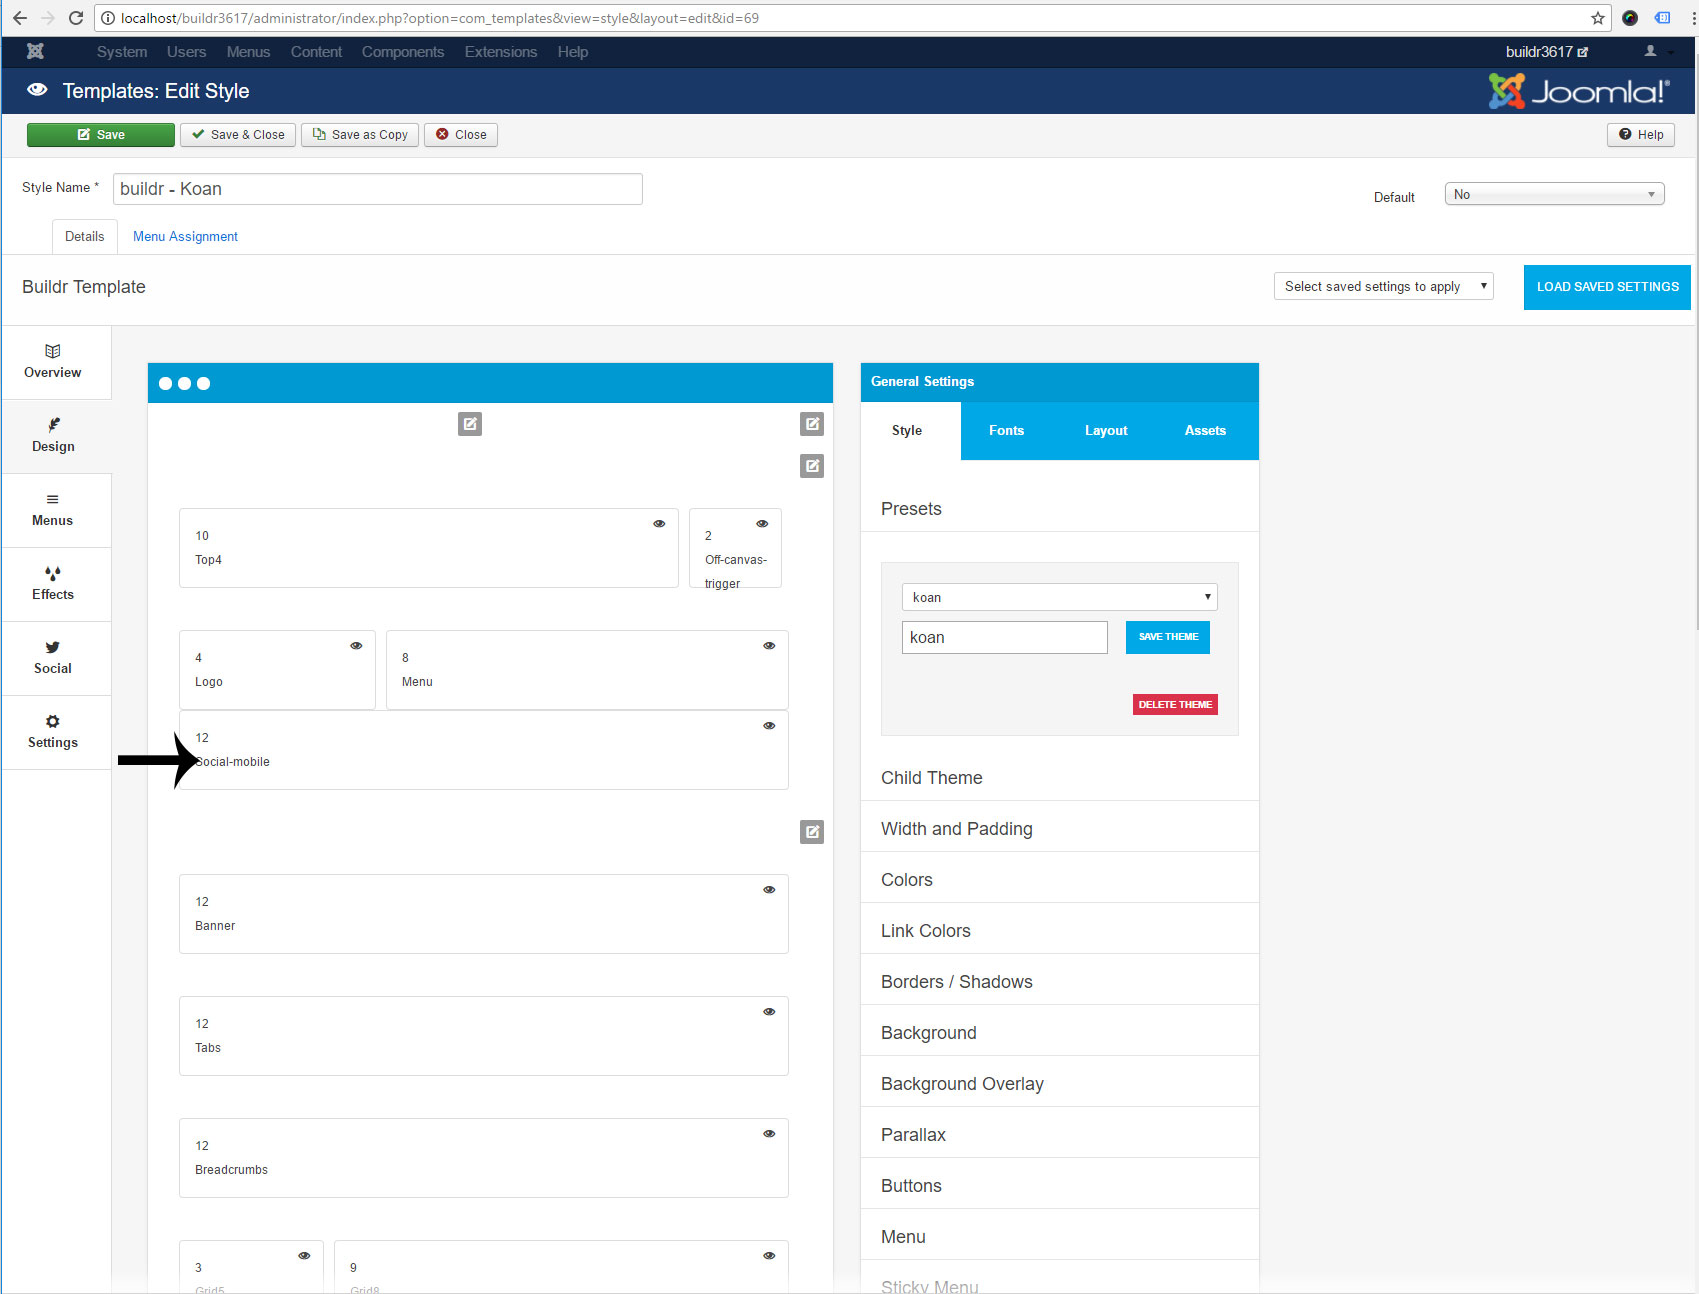Open Overview sidebar section
Image resolution: width=1699 pixels, height=1294 pixels.
click(x=53, y=362)
